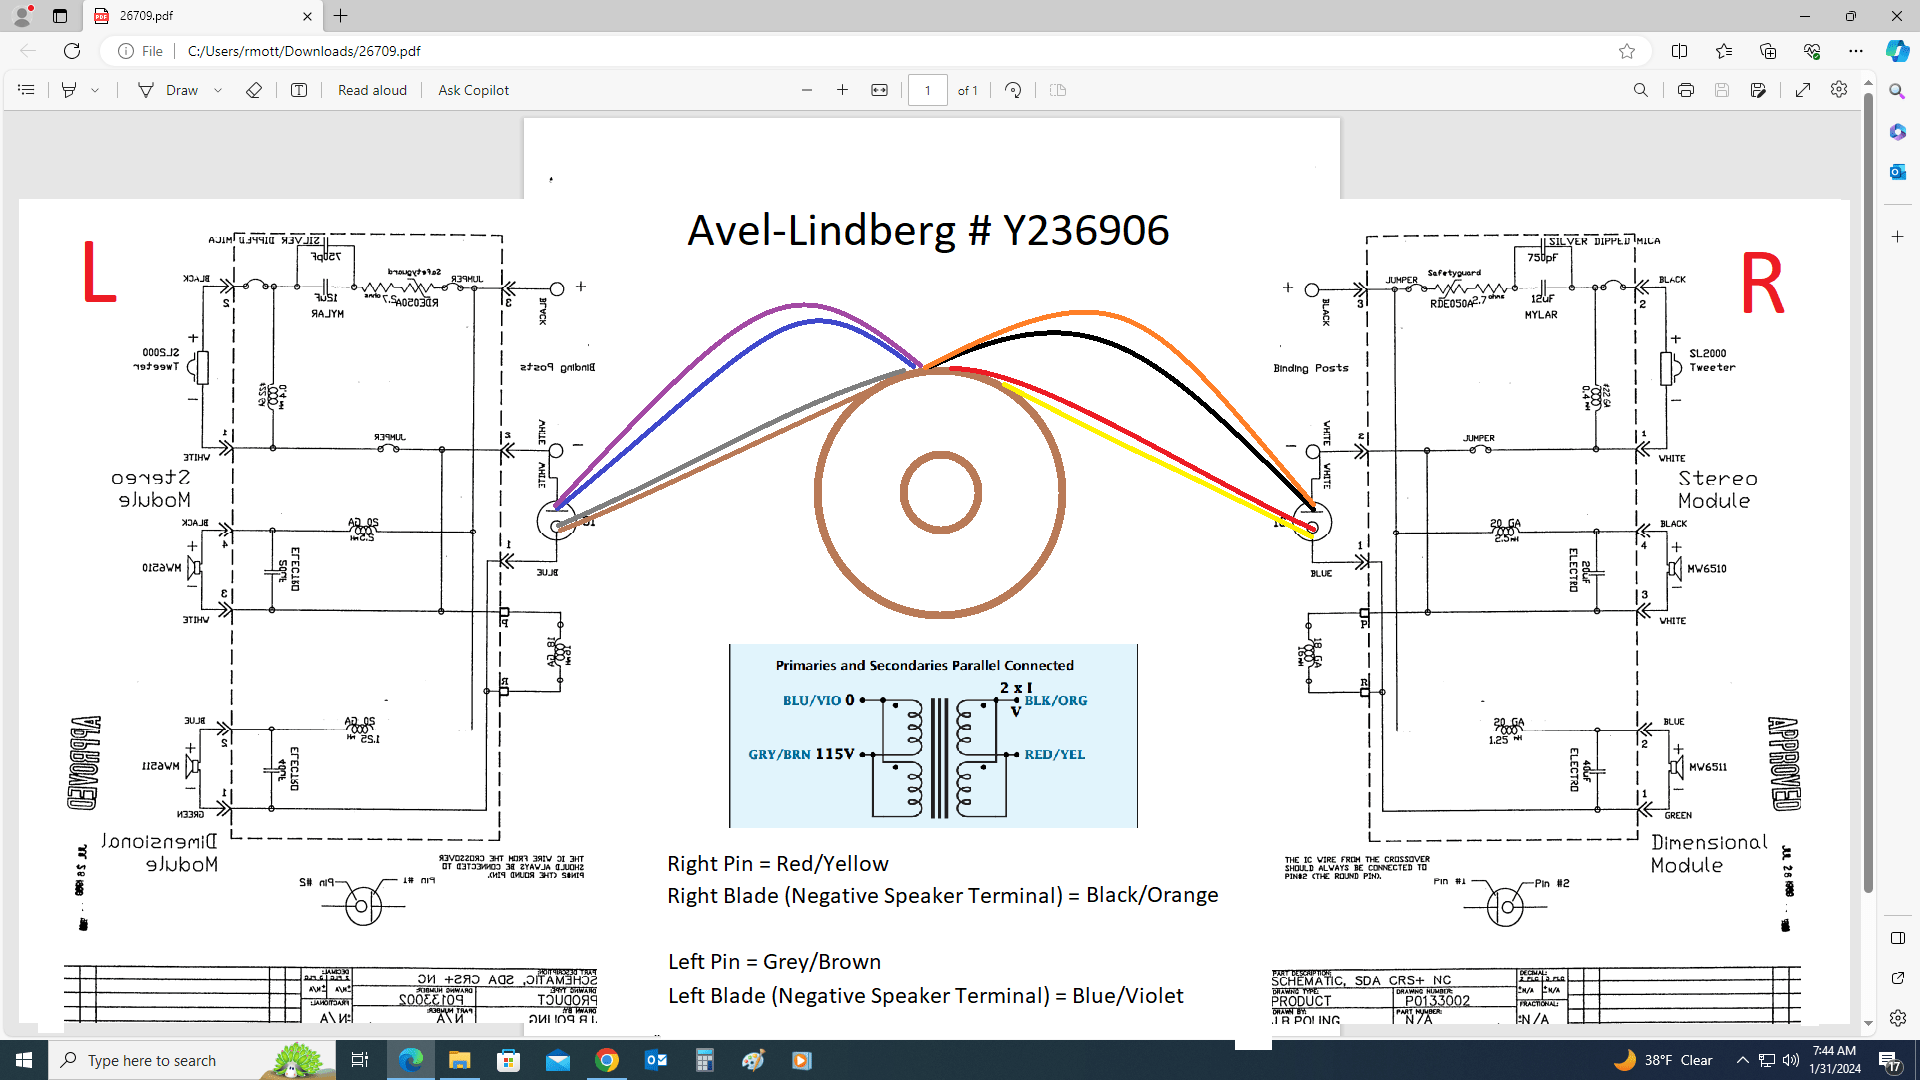Viewport: 1920px width, 1080px height.
Task: Open Calculator from taskbar
Action: (x=705, y=1060)
